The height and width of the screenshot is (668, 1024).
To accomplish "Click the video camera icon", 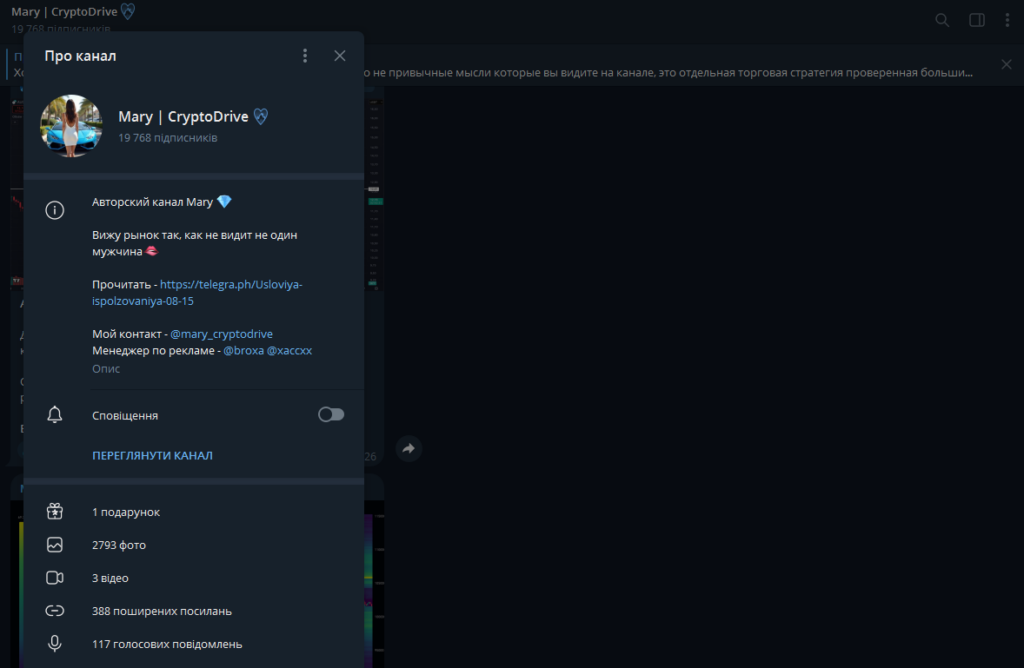I will pos(55,578).
